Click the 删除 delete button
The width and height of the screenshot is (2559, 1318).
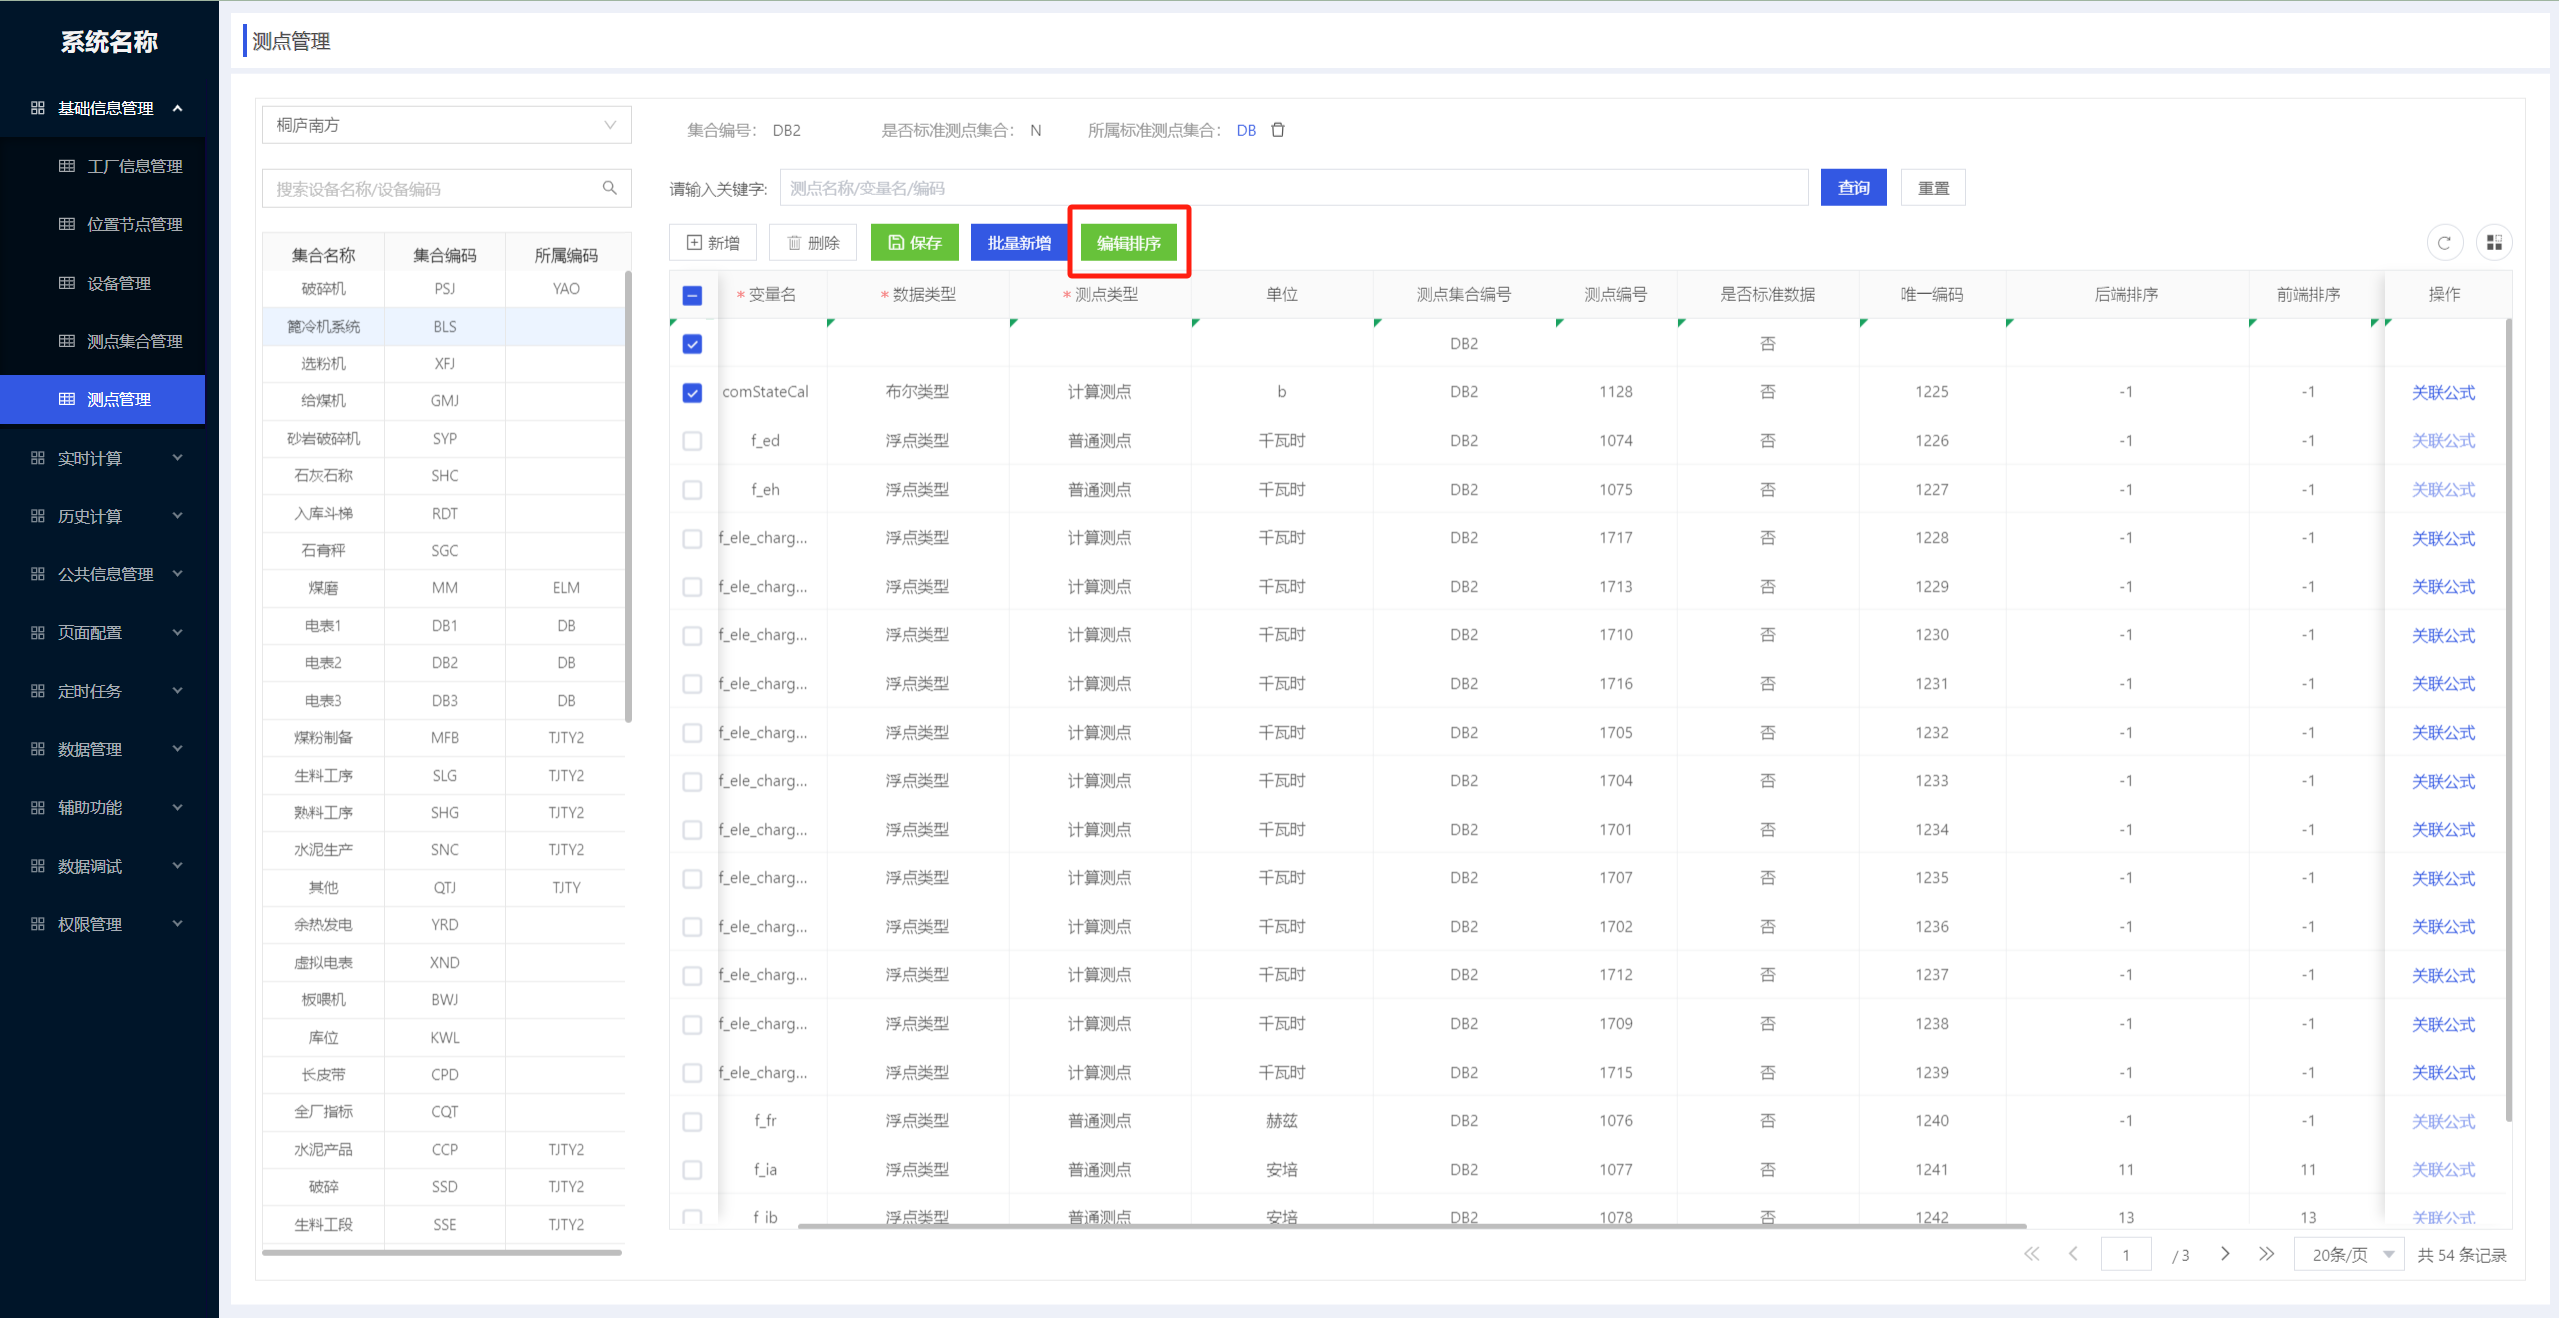pos(813,243)
